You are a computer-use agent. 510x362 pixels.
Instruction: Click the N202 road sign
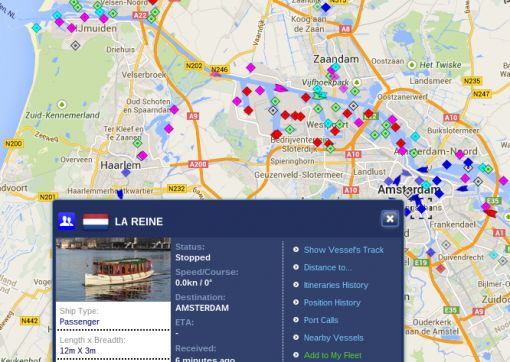pyautogui.click(x=194, y=66)
